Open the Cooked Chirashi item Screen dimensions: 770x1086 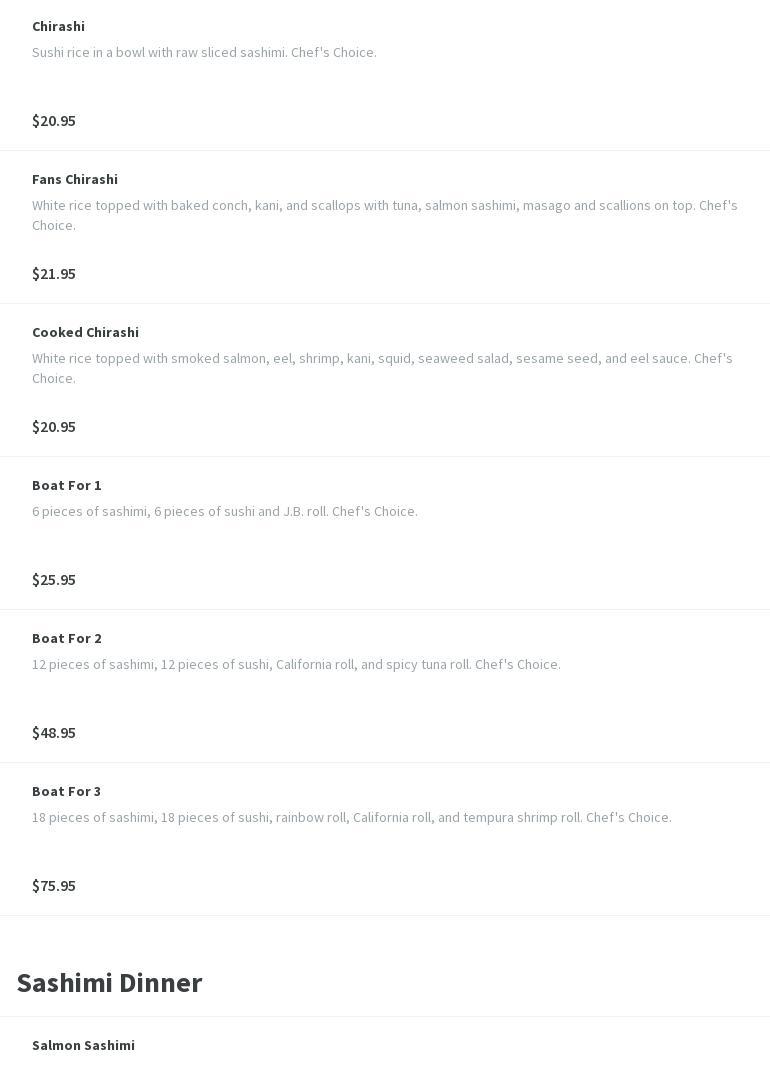85,332
